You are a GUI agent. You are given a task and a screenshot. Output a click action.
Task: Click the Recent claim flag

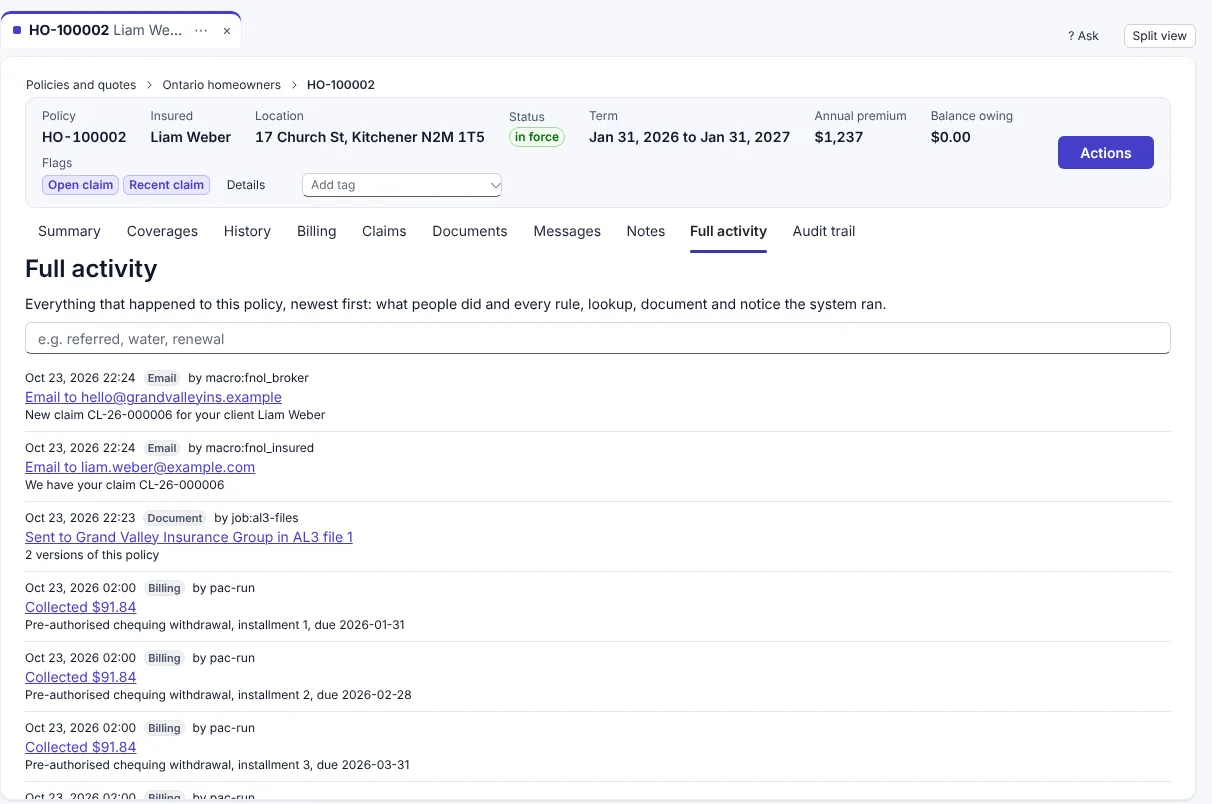pyautogui.click(x=166, y=185)
